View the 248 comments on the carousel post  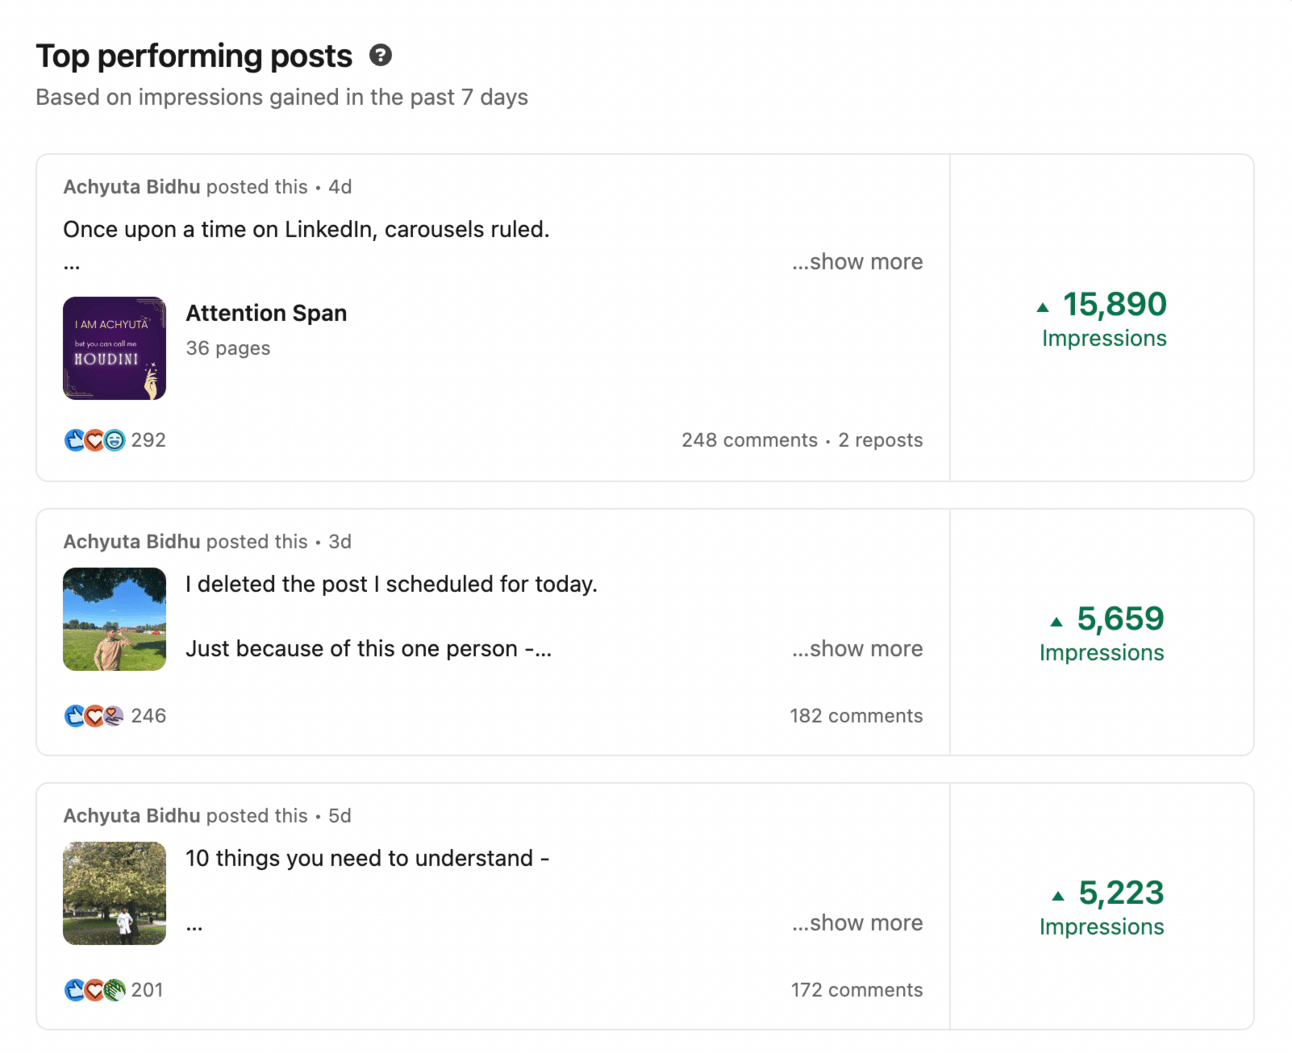(749, 440)
